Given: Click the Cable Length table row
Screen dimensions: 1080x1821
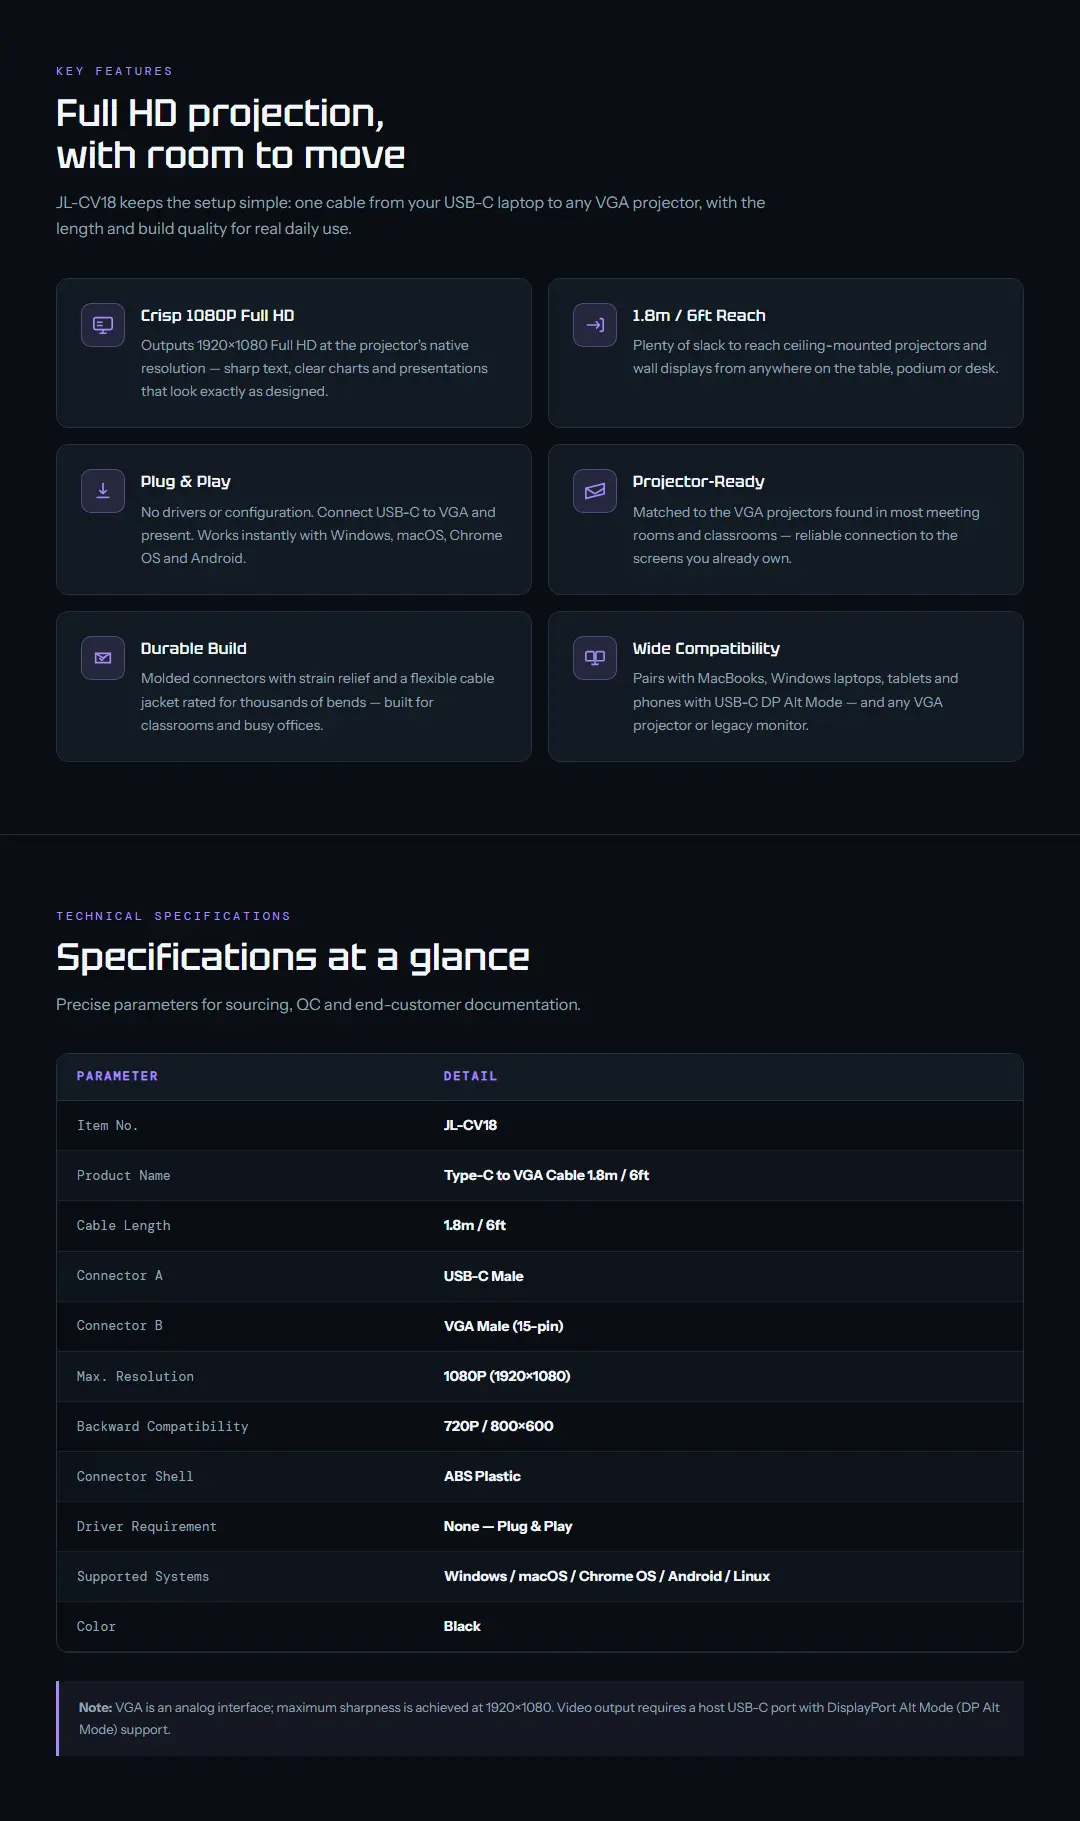Looking at the screenshot, I should coord(540,1226).
